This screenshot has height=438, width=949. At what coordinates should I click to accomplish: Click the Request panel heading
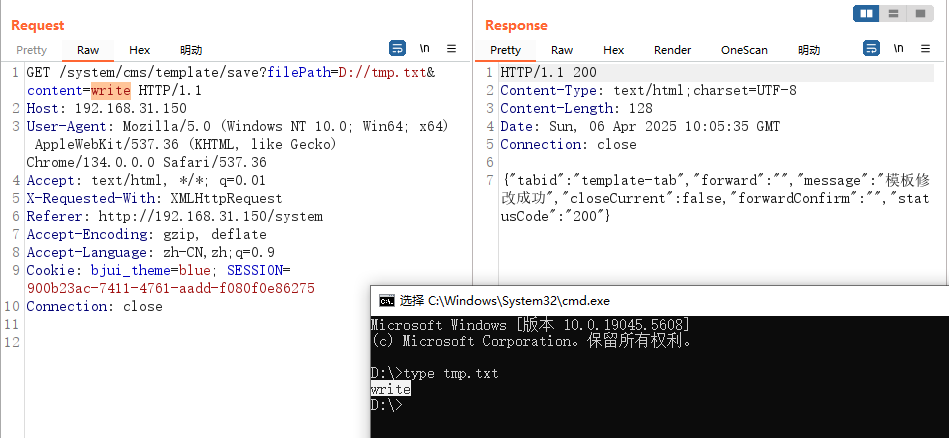pos(38,25)
